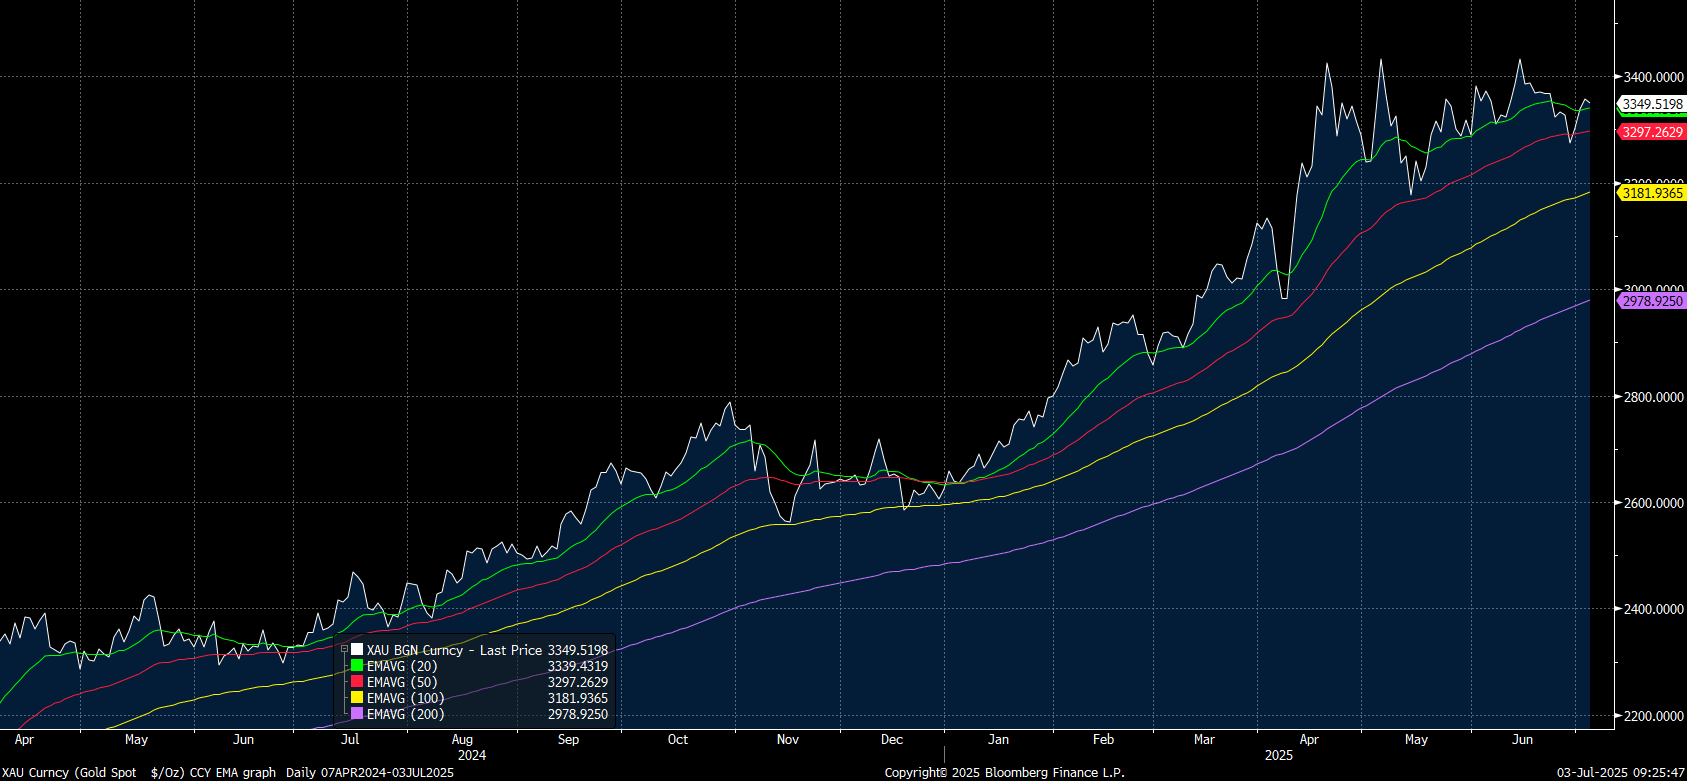
Task: Click the Jan label on the date axis
Action: 998,740
